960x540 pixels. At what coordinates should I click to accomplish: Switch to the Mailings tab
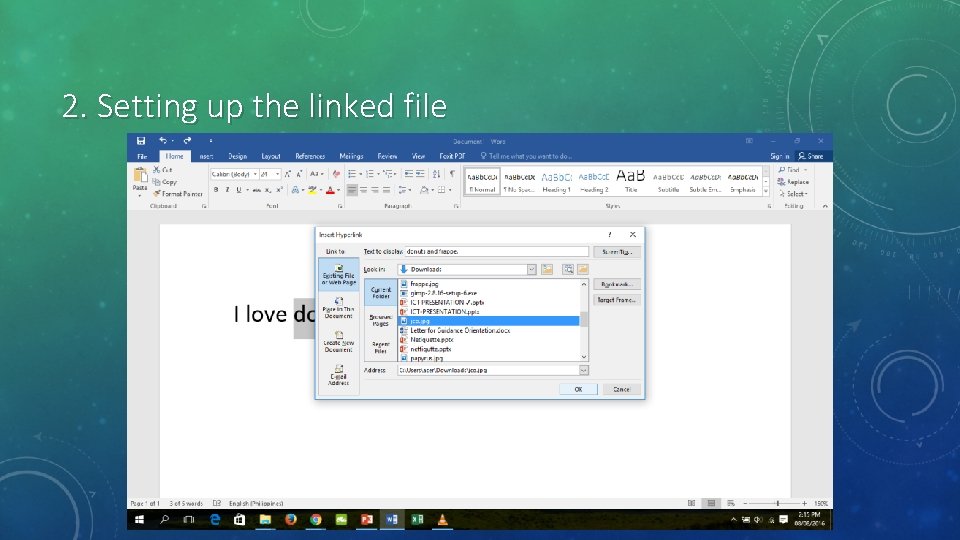click(x=351, y=156)
